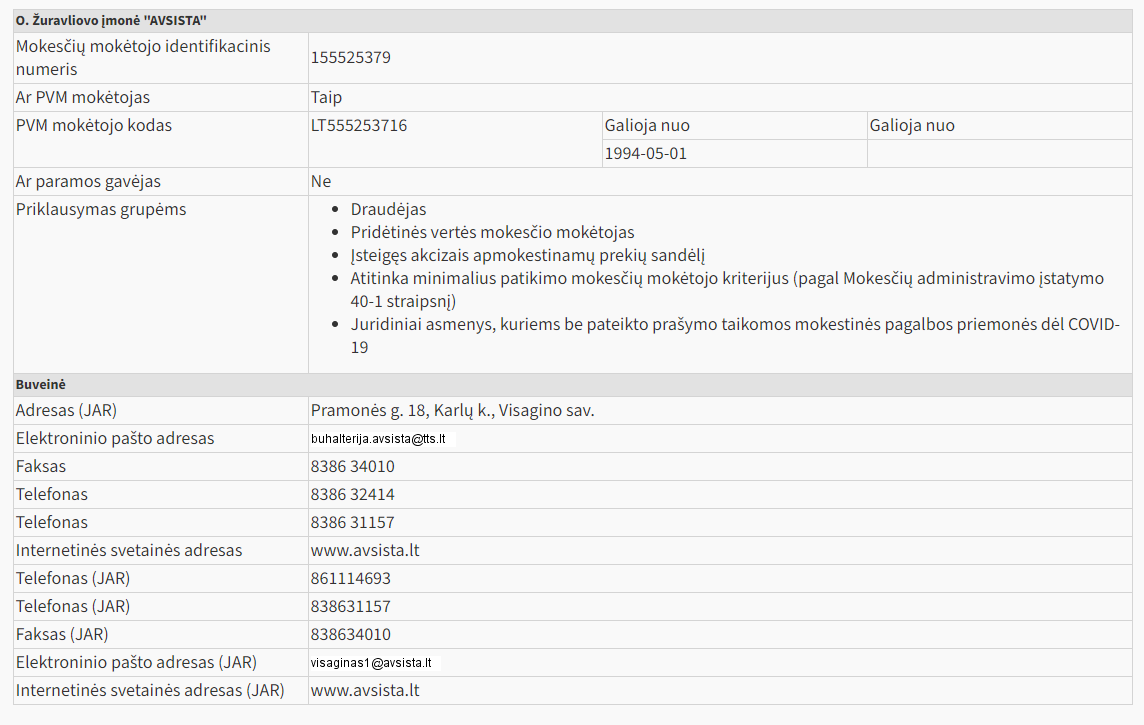The image size is (1144, 725).
Task: Click the JAR phone number 838631157
Action: [351, 607]
